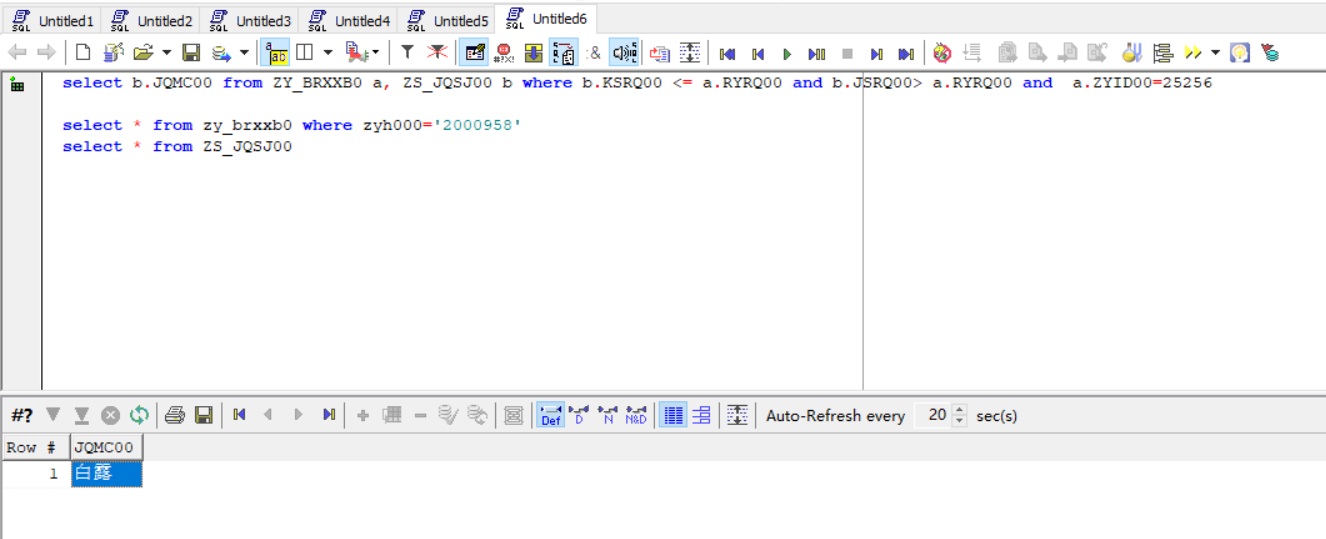
Task: Save results using grid toolbar disk icon
Action: [204, 415]
